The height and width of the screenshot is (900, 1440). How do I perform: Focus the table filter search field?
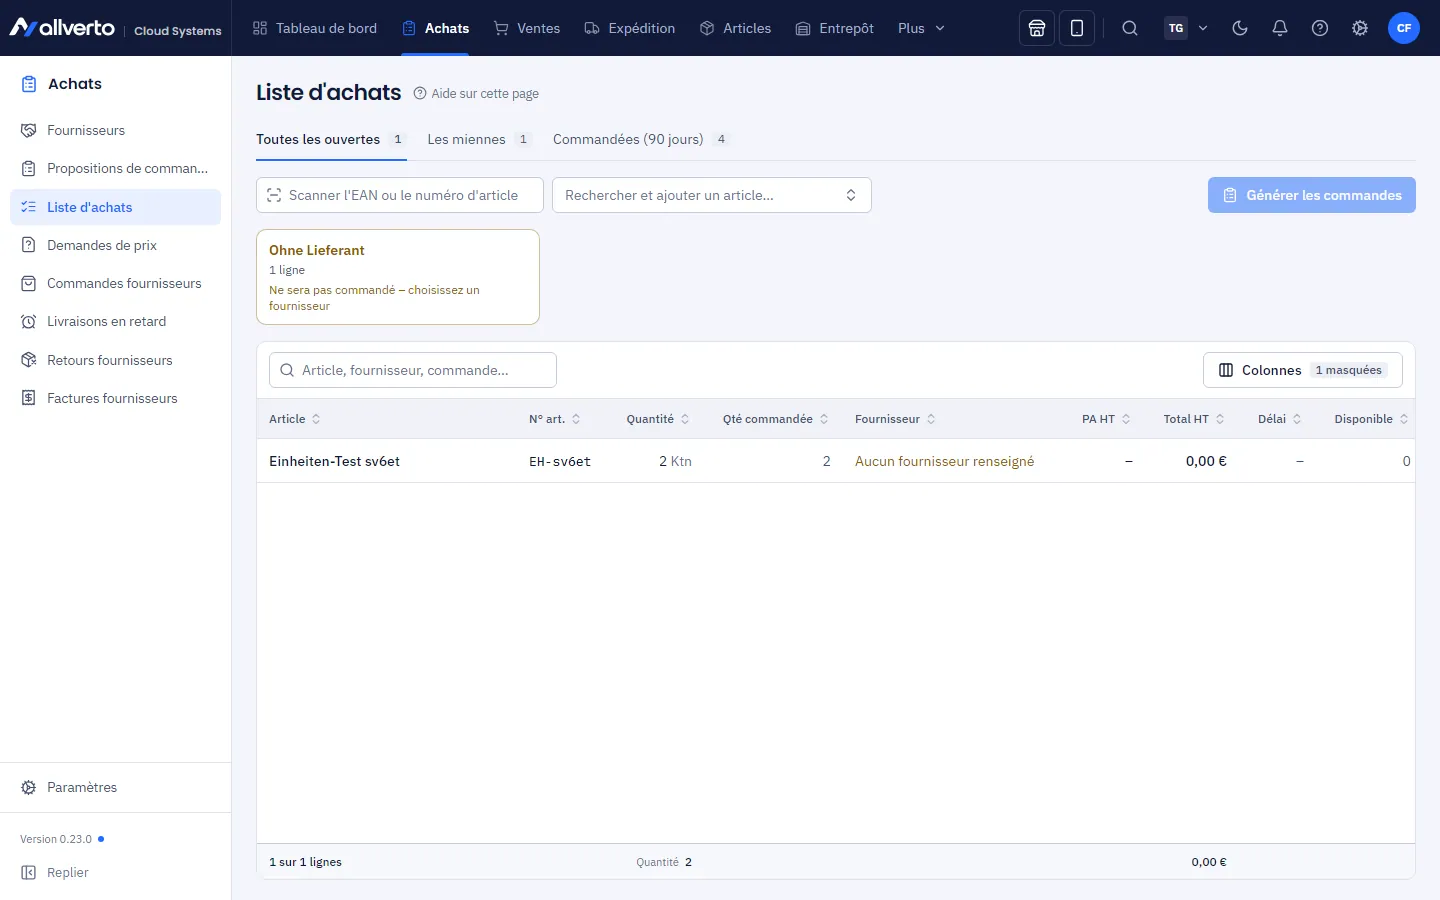click(413, 370)
